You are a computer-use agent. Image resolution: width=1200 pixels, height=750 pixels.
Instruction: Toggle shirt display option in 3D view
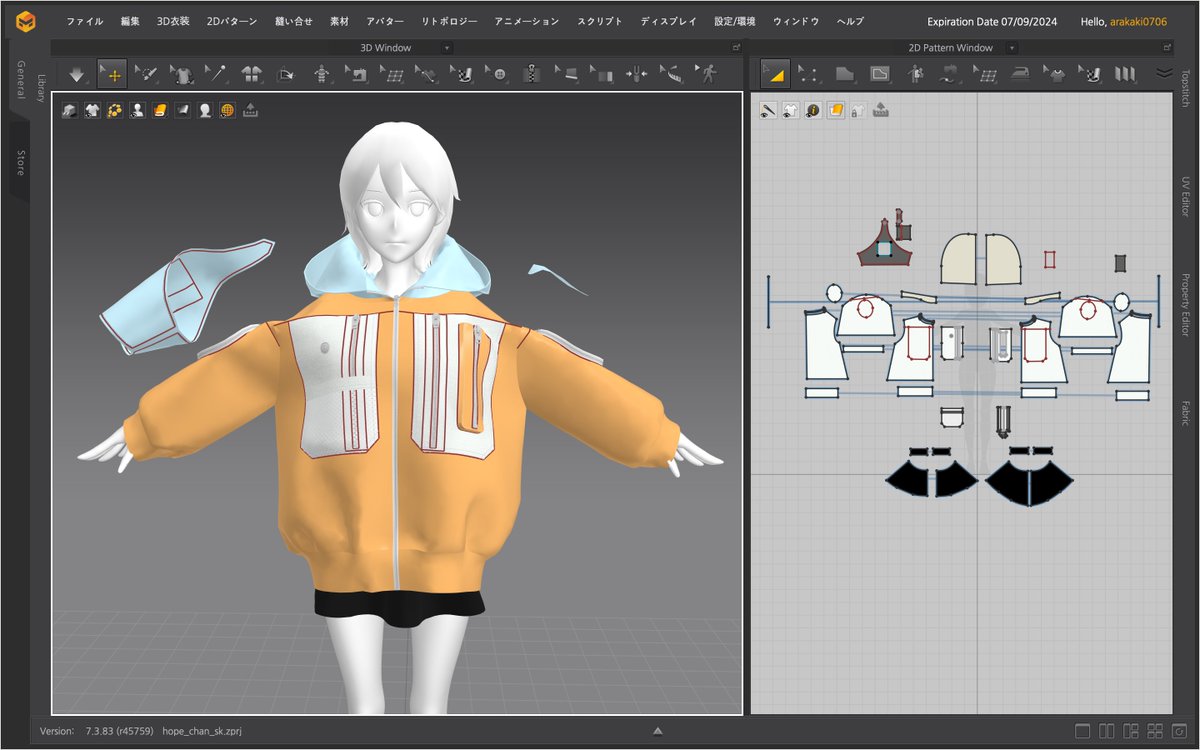tap(92, 110)
